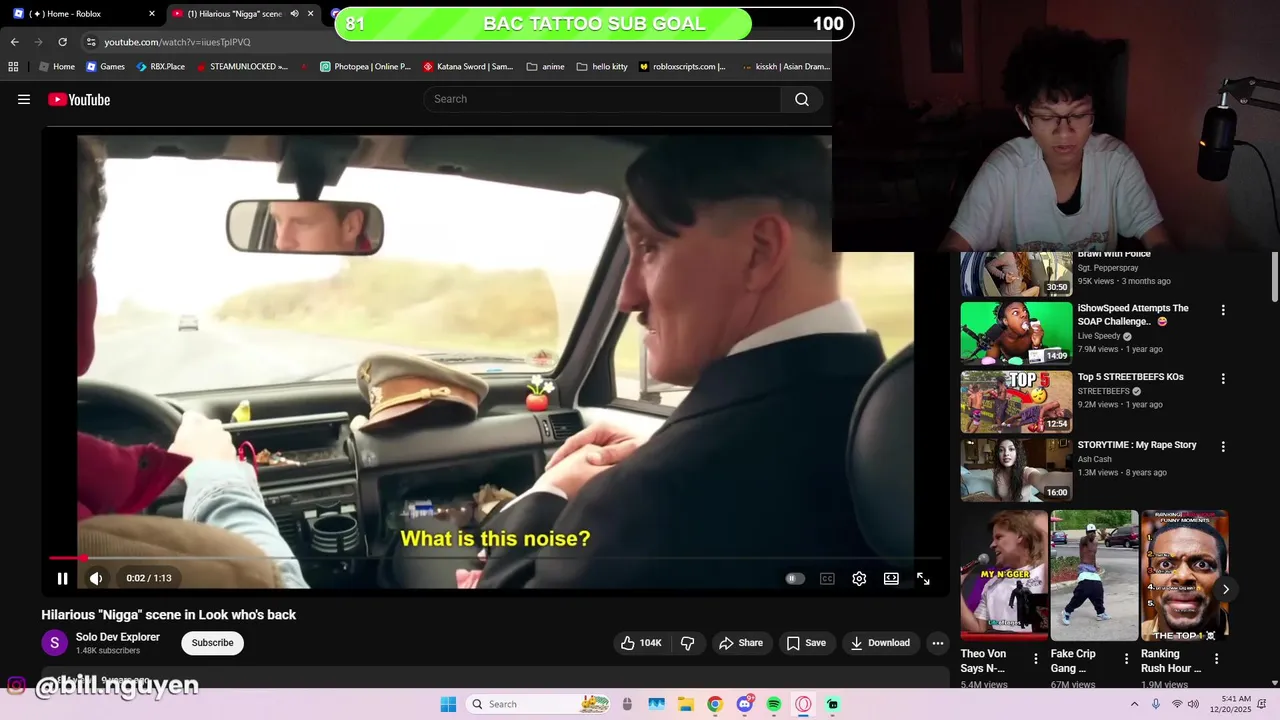This screenshot has width=1280, height=720.
Task: Like the video (104K thumbs up)
Action: (641, 643)
